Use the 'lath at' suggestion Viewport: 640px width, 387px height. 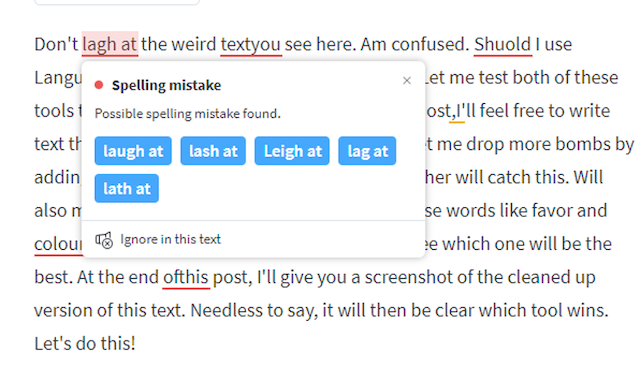click(127, 189)
